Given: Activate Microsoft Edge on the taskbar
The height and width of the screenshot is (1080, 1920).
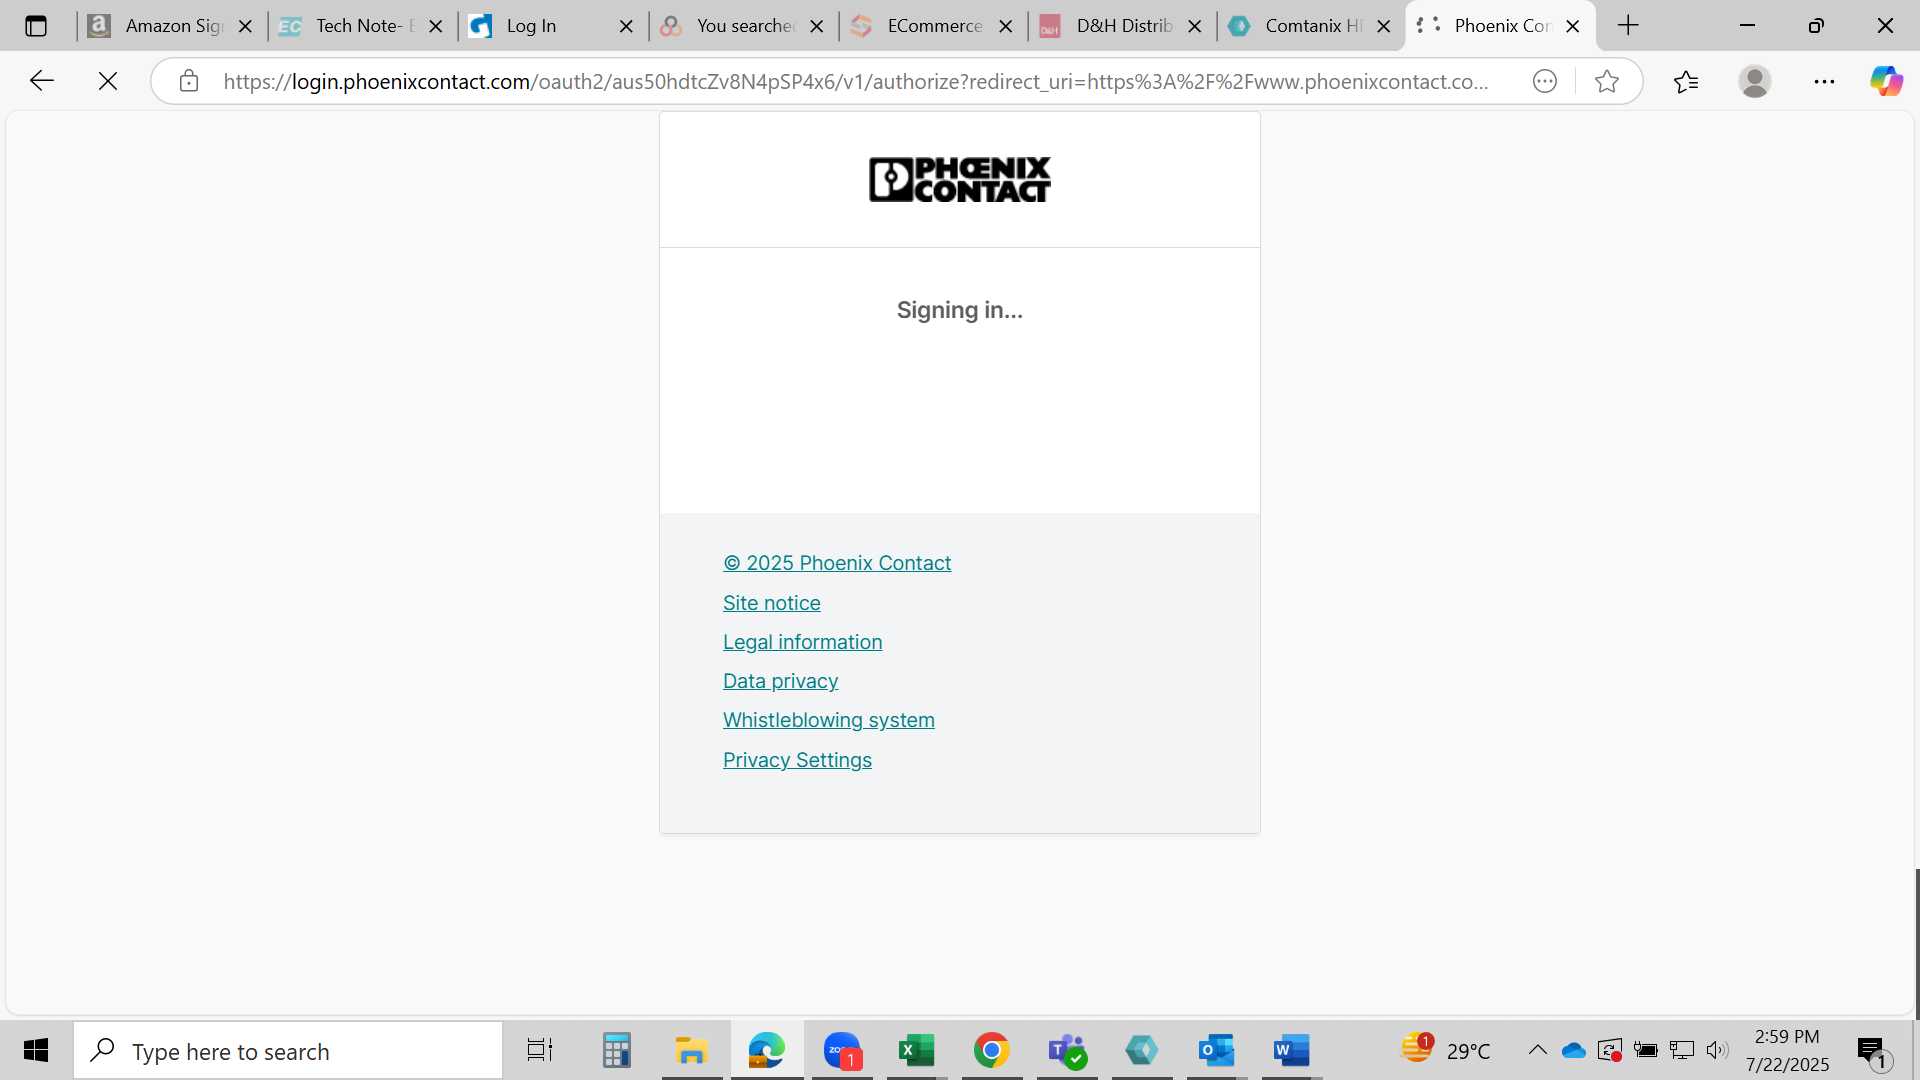Looking at the screenshot, I should [x=767, y=1050].
